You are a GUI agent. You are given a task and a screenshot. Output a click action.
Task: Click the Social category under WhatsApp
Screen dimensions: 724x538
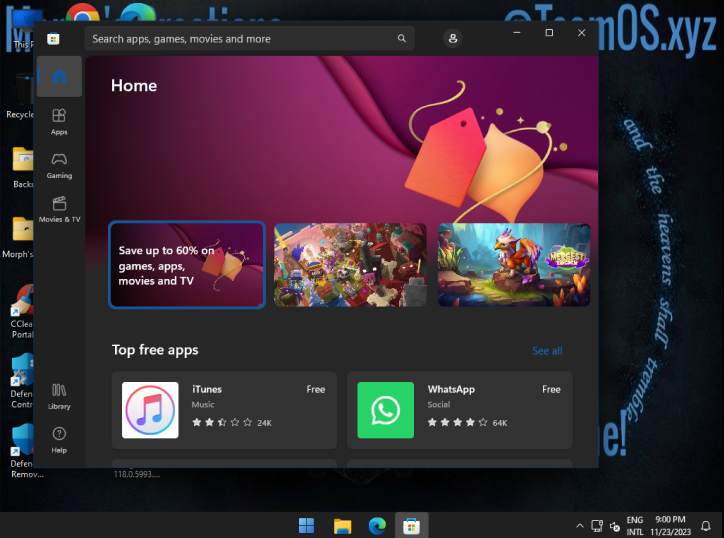click(x=439, y=405)
